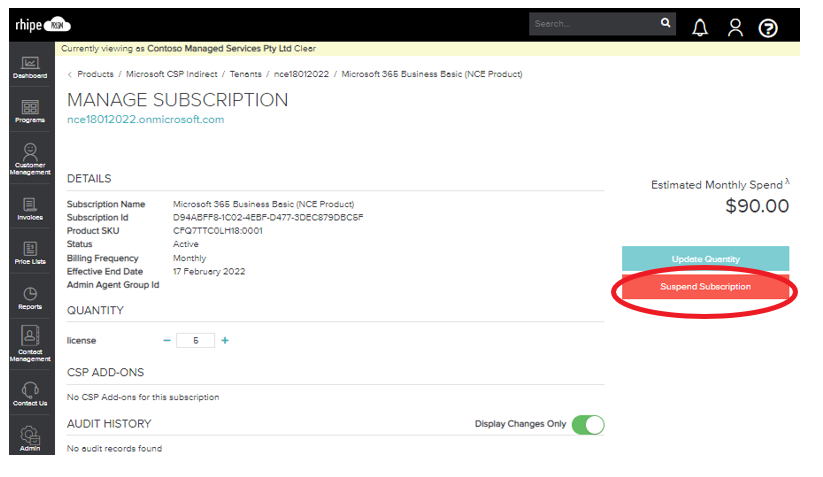
Task: Go to nce18012022 breadcrumb
Action: pyautogui.click(x=301, y=74)
